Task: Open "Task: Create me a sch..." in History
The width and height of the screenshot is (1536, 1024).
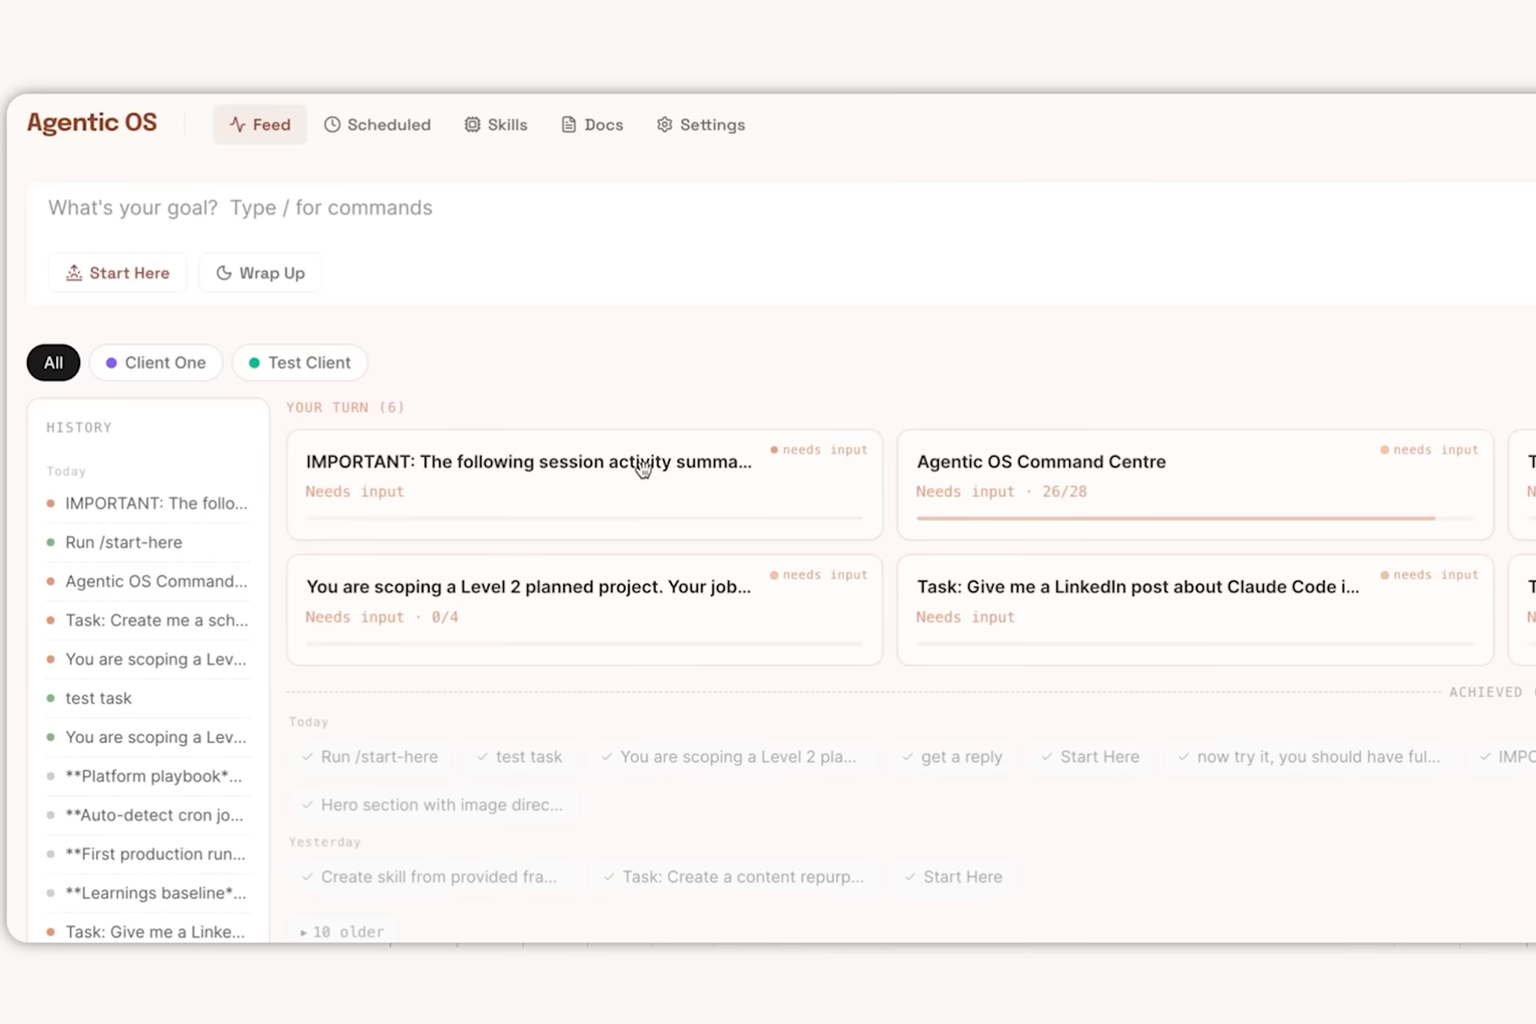Action: click(148, 620)
